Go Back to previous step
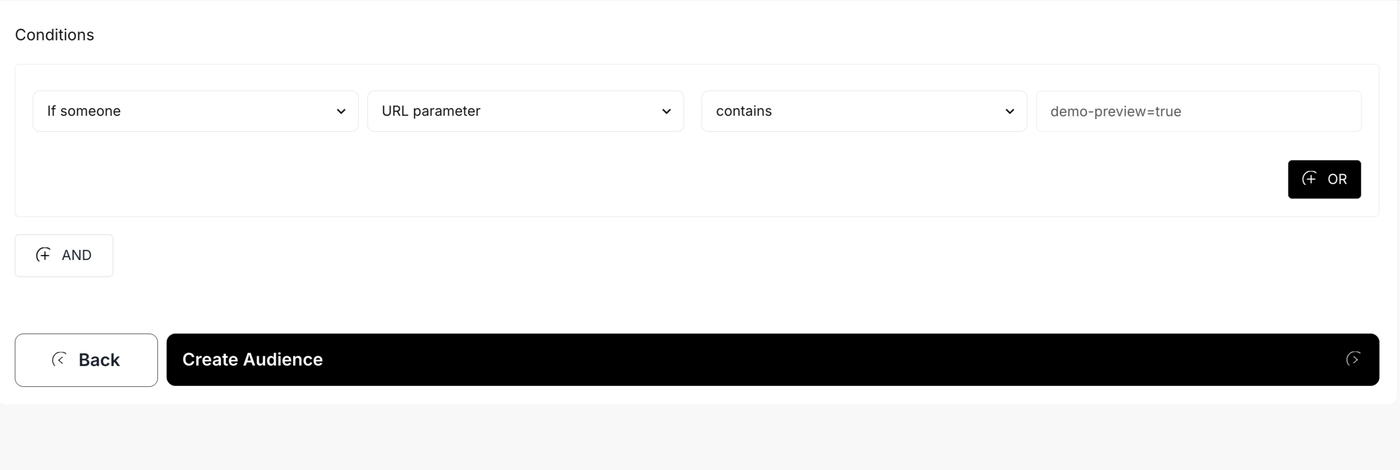The image size is (1400, 470). pos(86,360)
